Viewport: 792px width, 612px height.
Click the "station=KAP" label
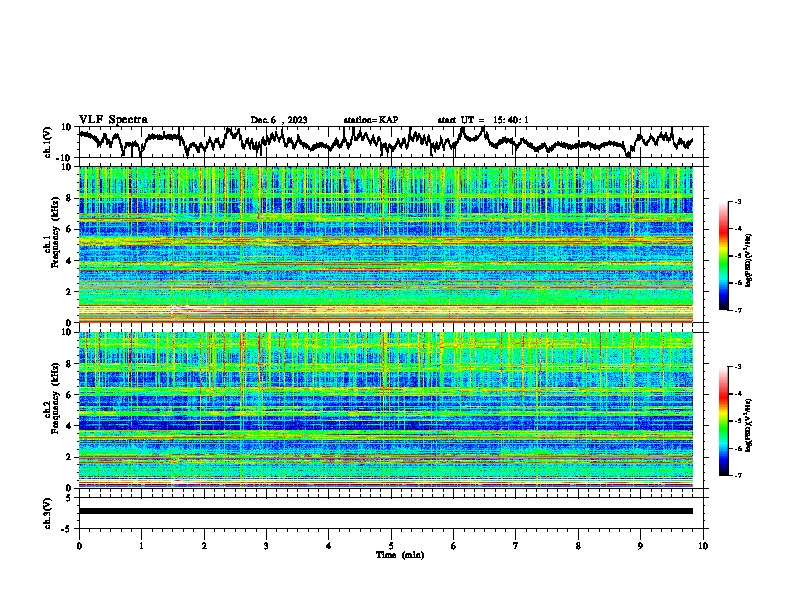click(x=371, y=120)
